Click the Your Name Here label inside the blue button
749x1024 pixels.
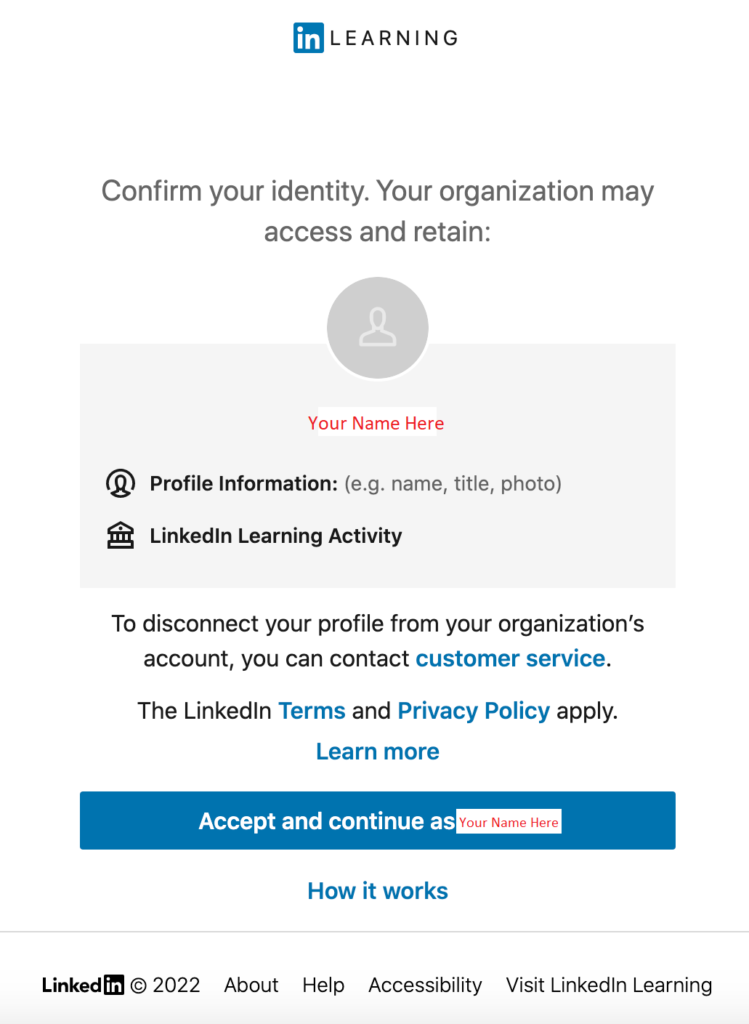point(509,822)
